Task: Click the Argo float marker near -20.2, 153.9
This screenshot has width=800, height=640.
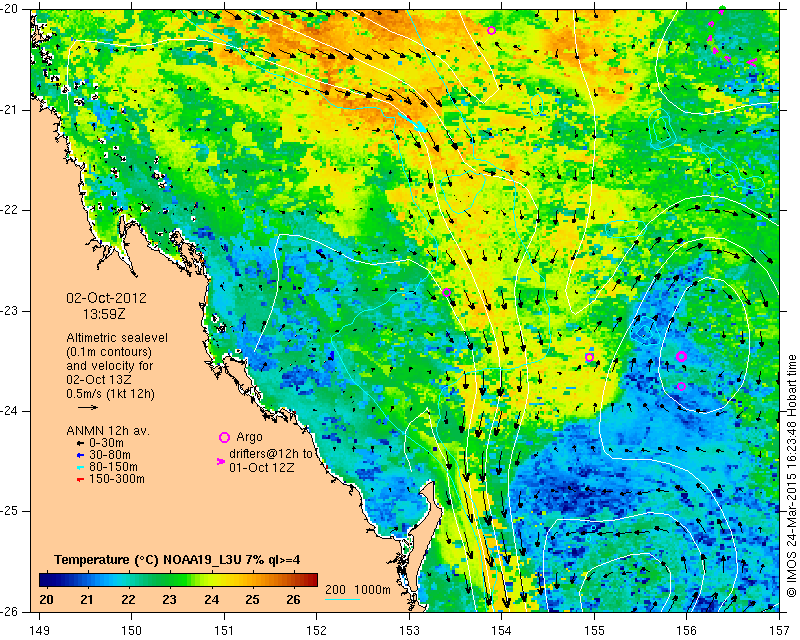Action: (491, 31)
